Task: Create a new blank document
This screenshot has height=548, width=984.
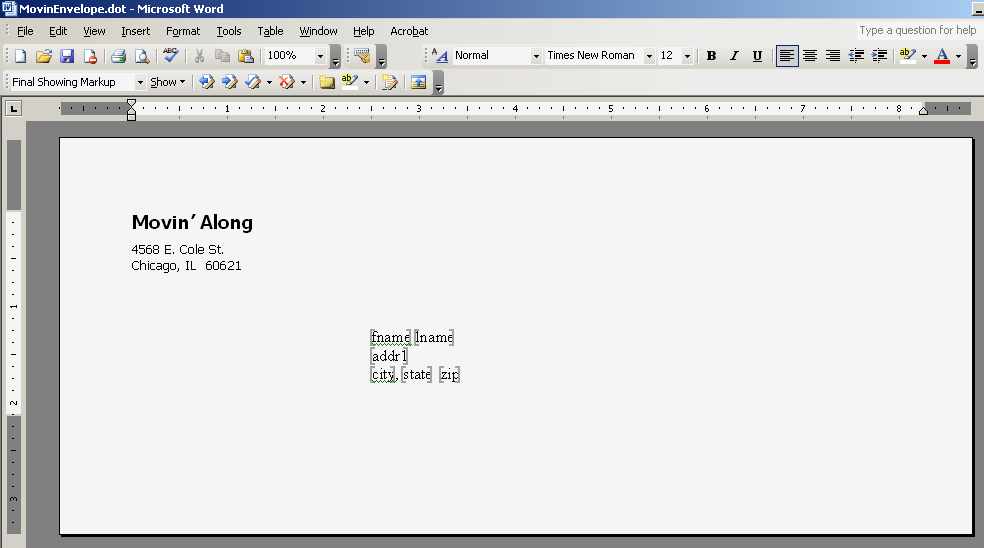Action: point(21,56)
